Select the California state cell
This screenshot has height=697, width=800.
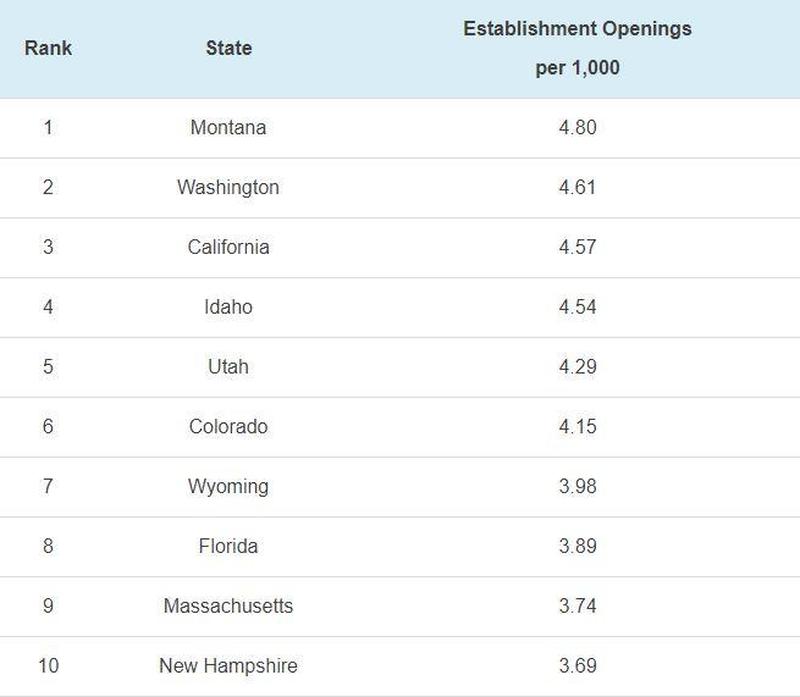228,247
